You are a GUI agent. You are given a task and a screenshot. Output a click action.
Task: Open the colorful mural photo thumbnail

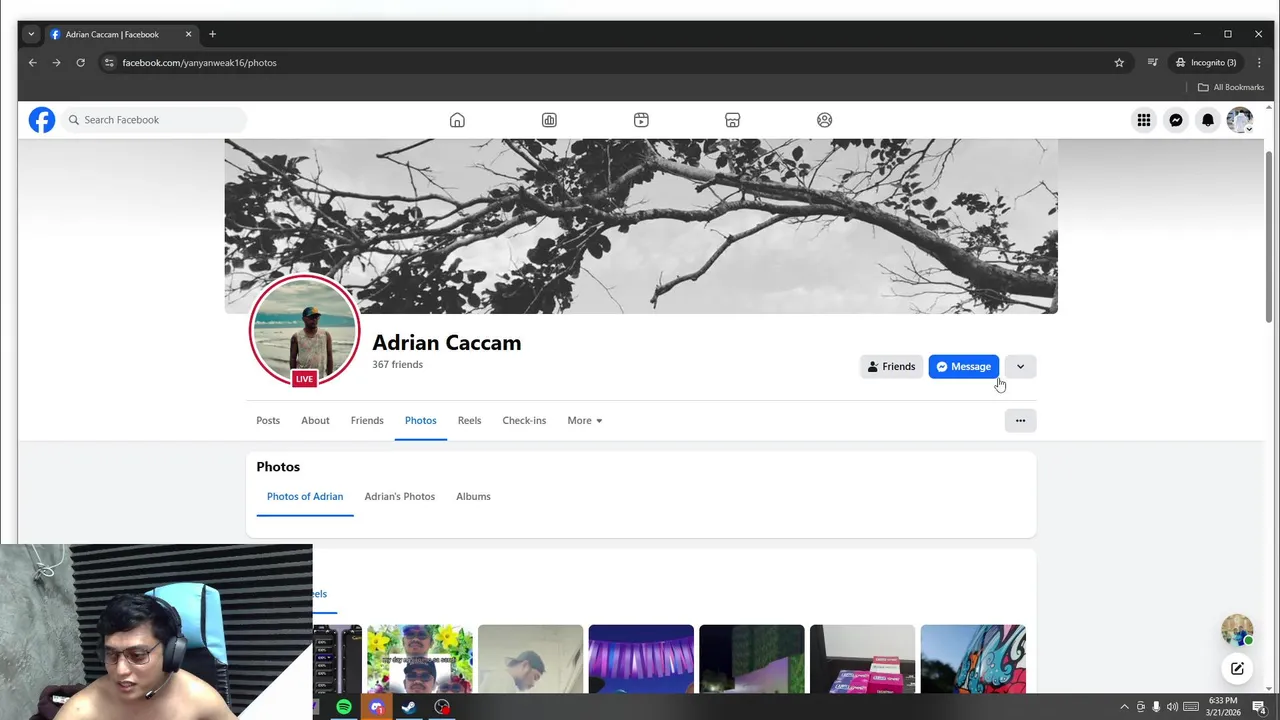point(973,659)
